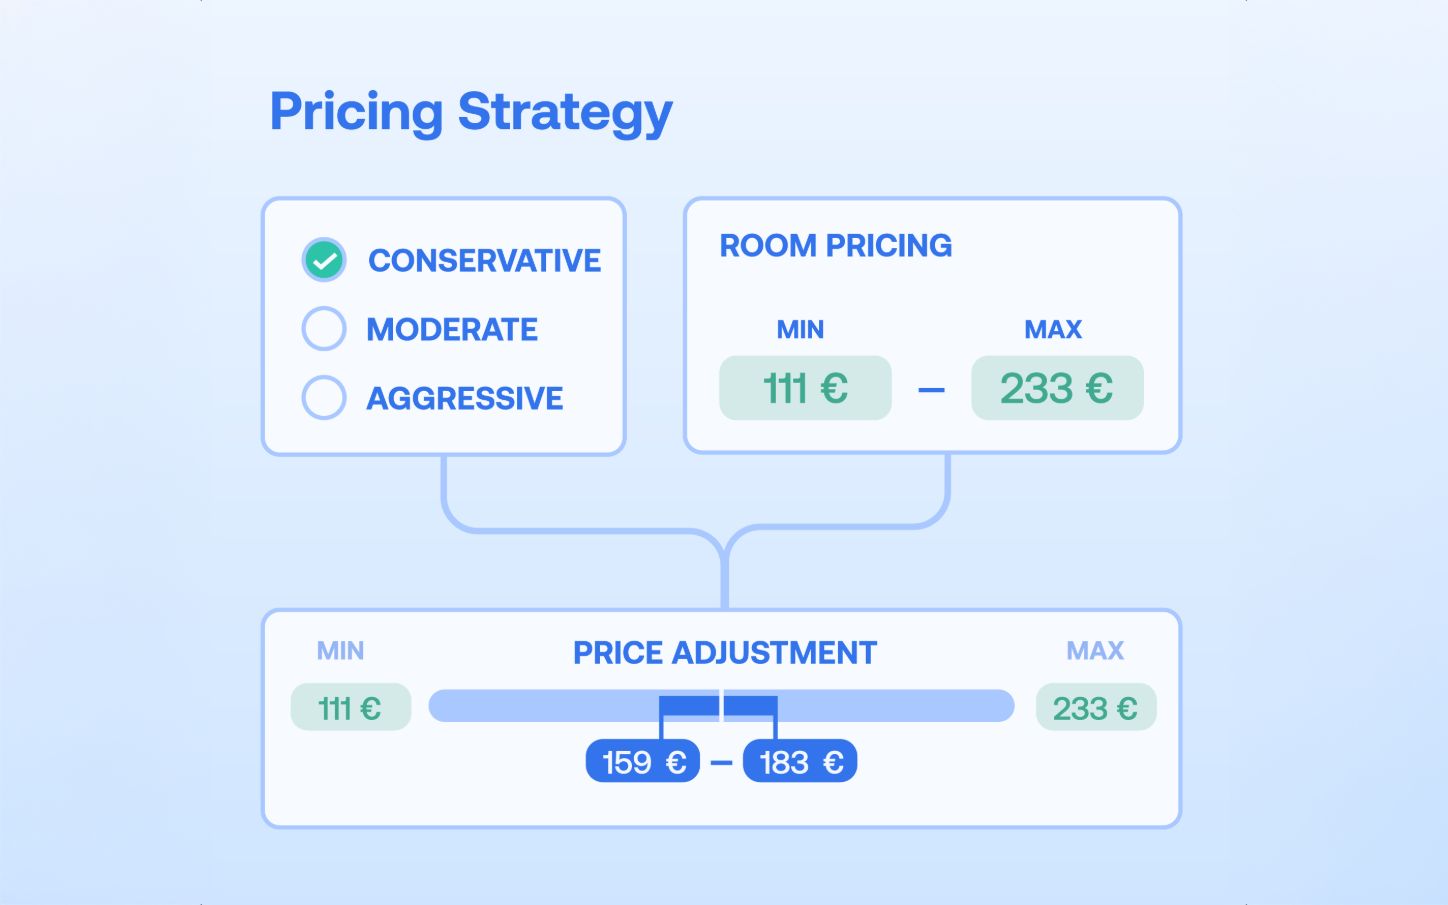
Task: Click the 233 € value in Price Adjustment
Action: click(1096, 708)
